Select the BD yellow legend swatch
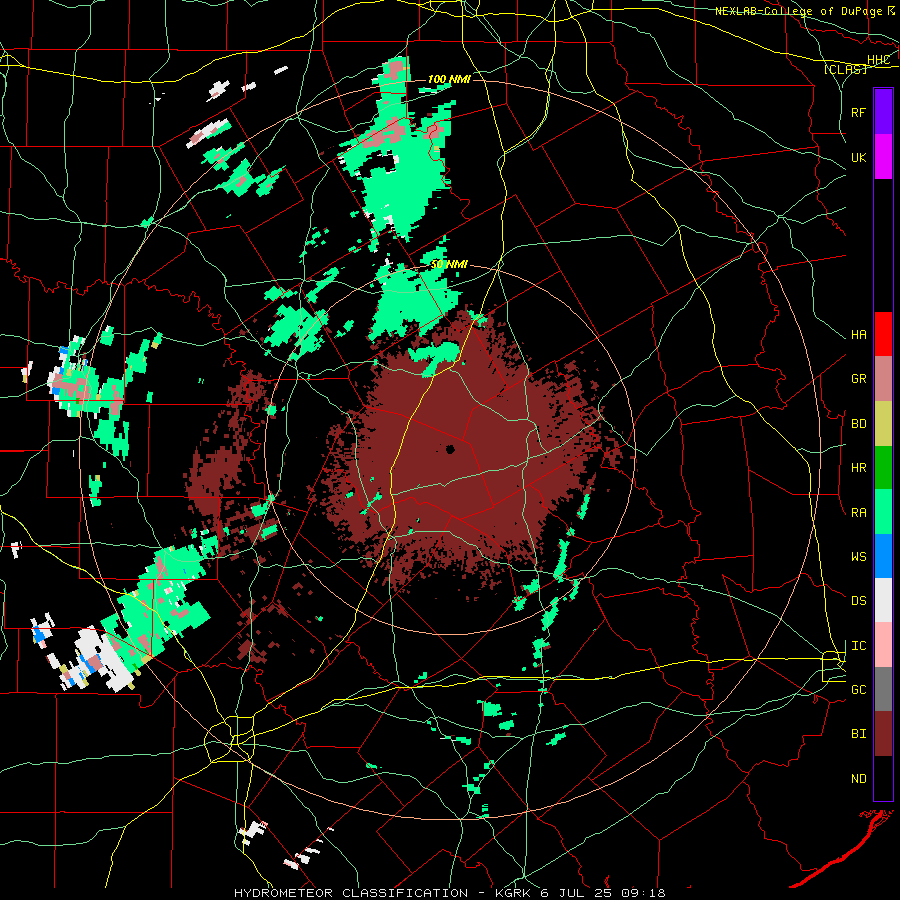The width and height of the screenshot is (900, 900). click(883, 423)
